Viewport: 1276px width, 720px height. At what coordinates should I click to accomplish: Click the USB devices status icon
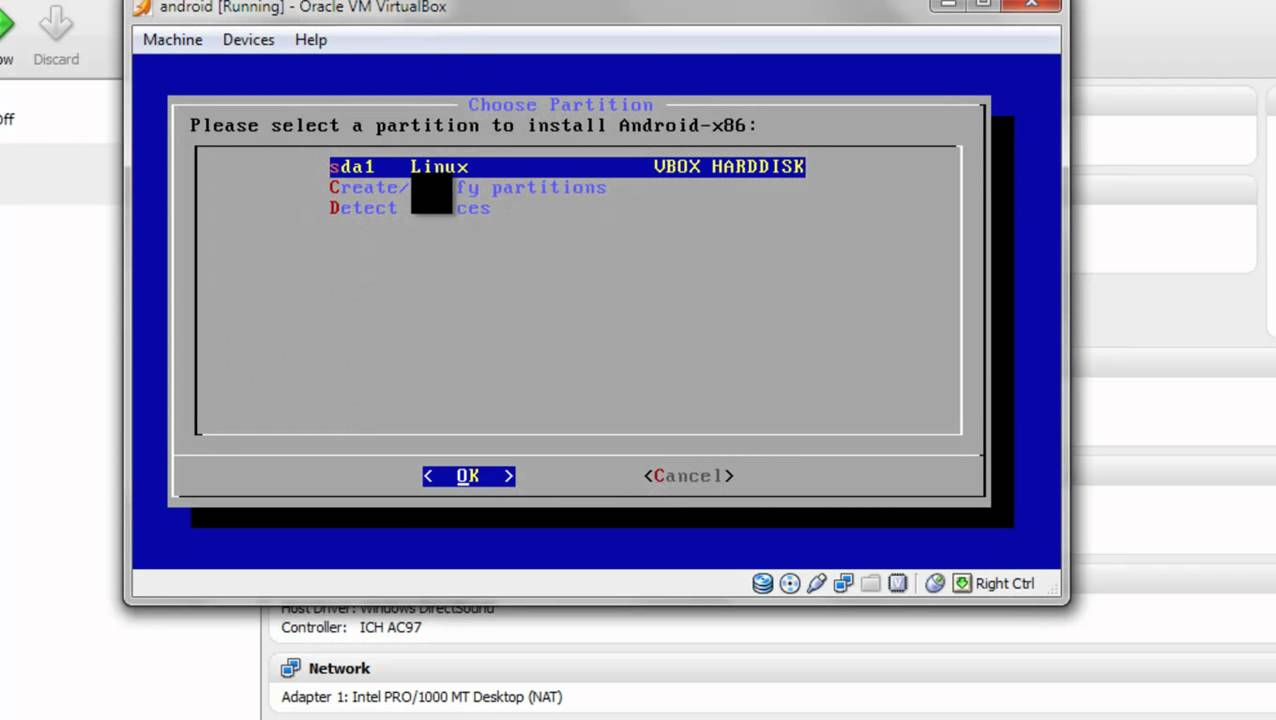(817, 583)
